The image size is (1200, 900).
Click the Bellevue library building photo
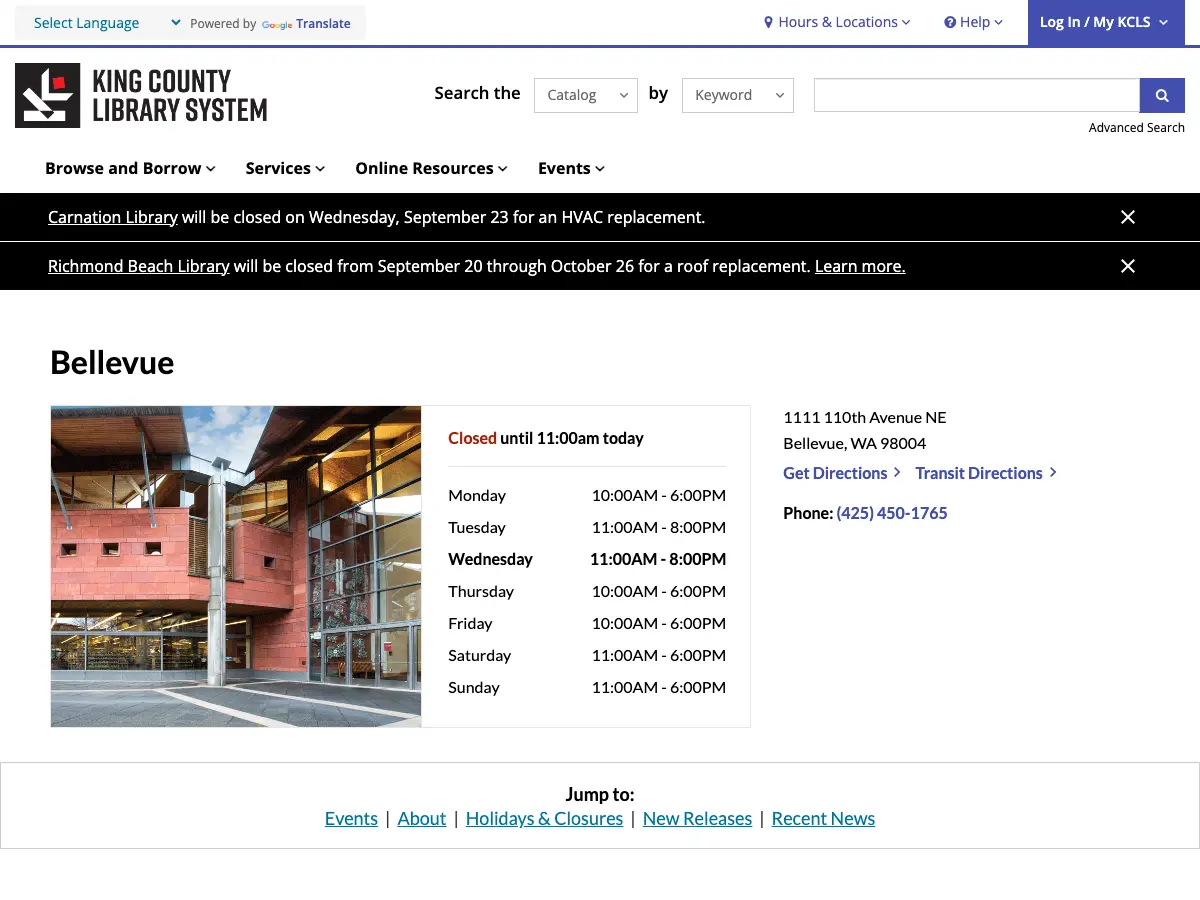(236, 566)
